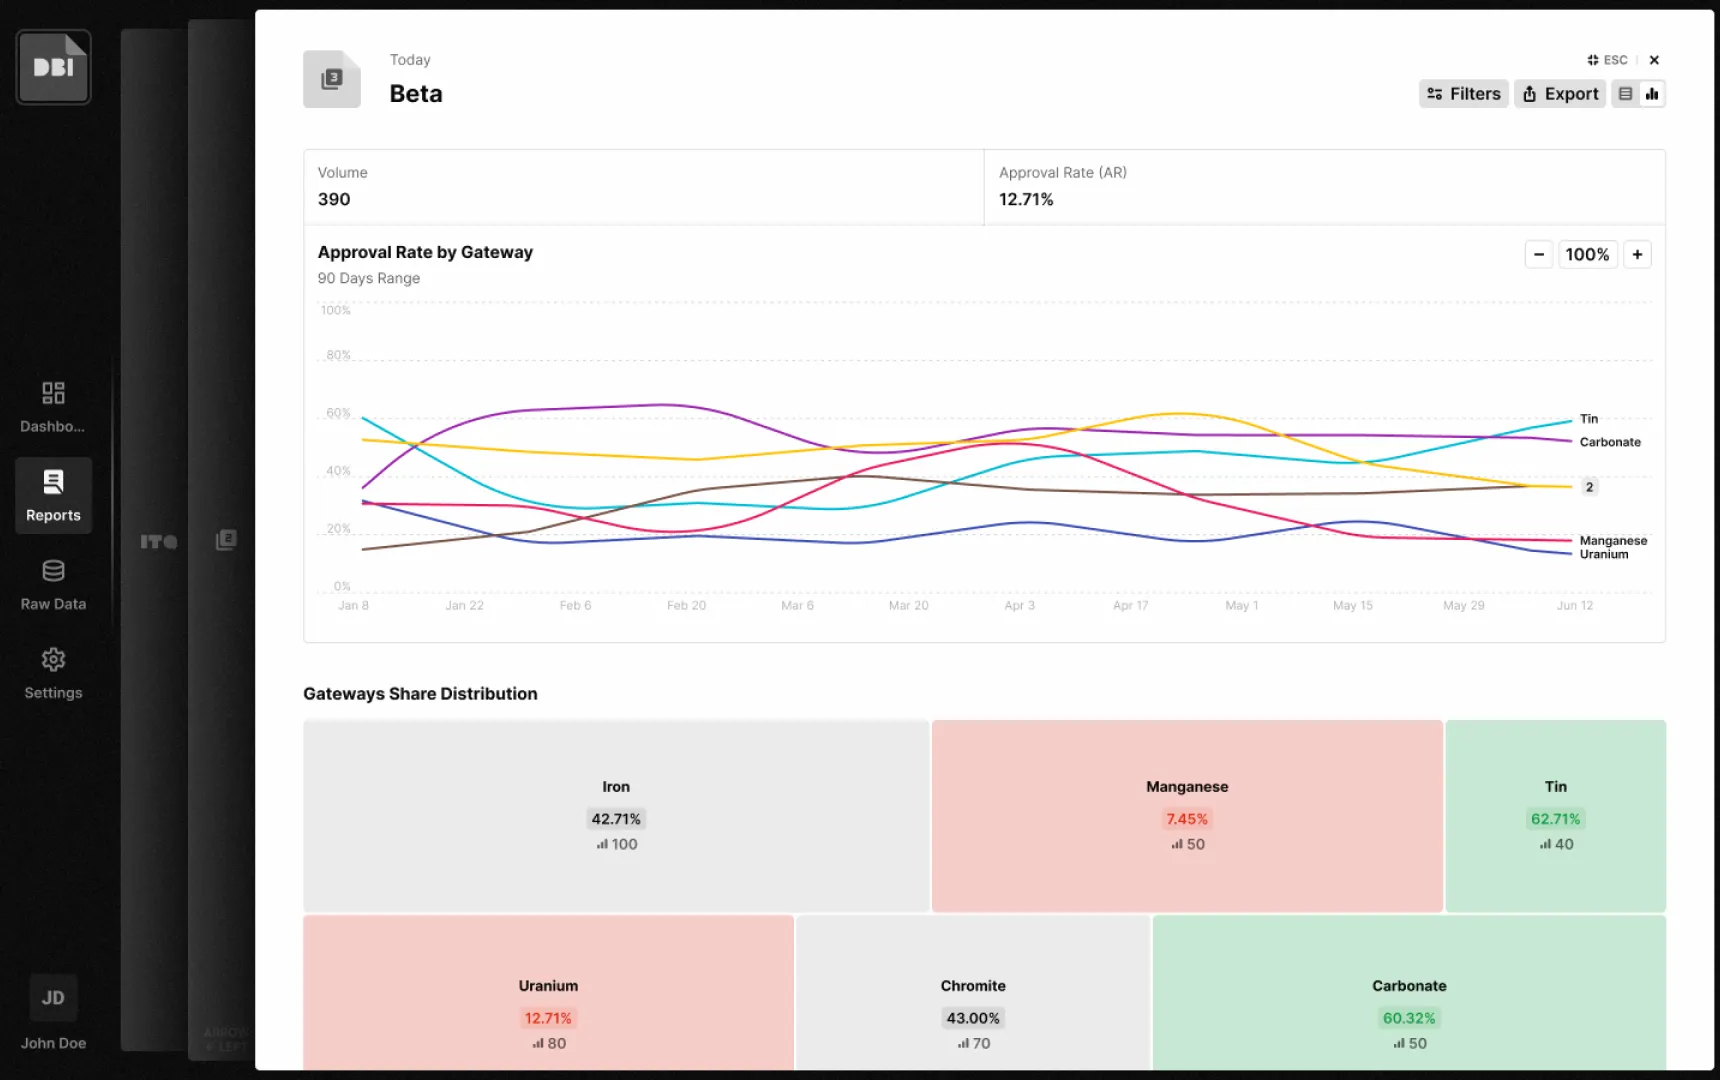Open the background ITO stacked panel
Screen dimensions: 1720x1080
(157, 541)
